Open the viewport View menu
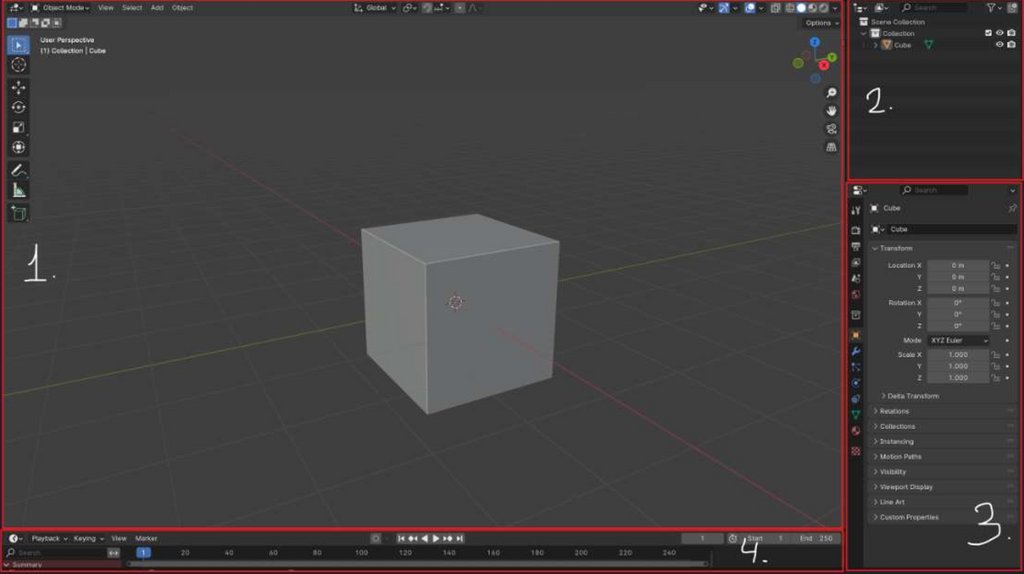 tap(105, 8)
